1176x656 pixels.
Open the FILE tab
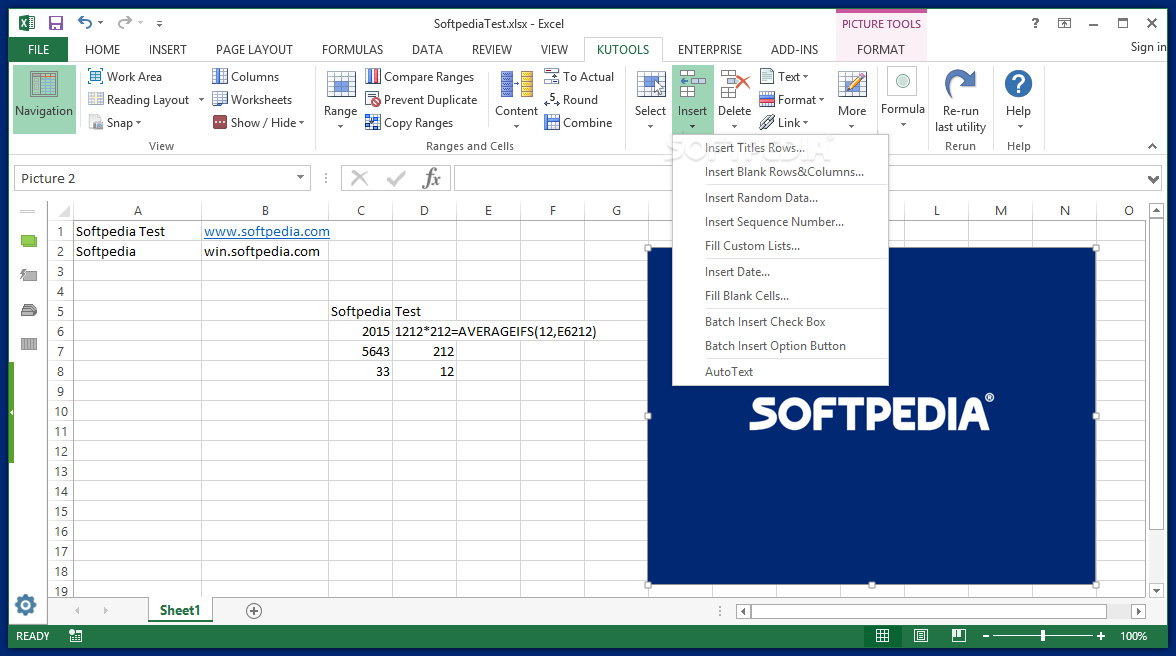(x=38, y=49)
